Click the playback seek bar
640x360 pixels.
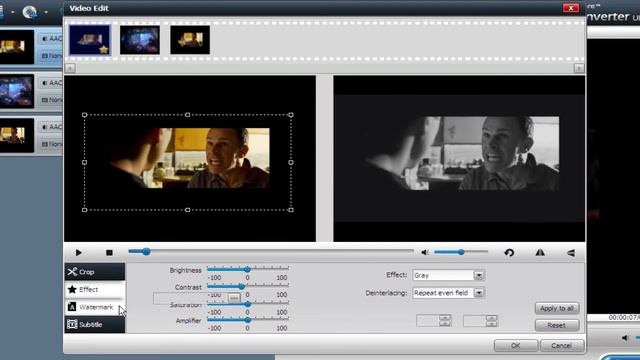pyautogui.click(x=271, y=252)
